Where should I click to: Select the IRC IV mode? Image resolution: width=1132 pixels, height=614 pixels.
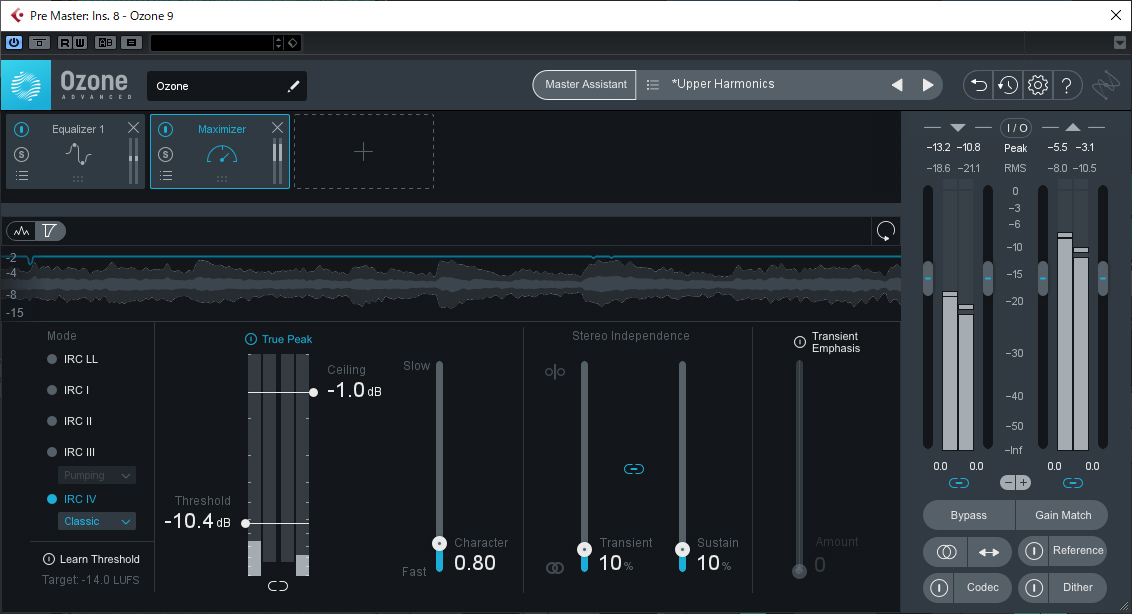click(x=71, y=499)
